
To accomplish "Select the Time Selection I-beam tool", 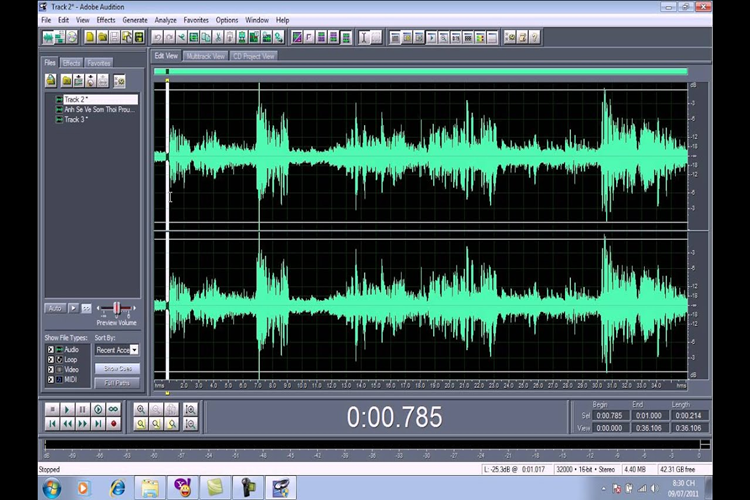I will coord(364,37).
